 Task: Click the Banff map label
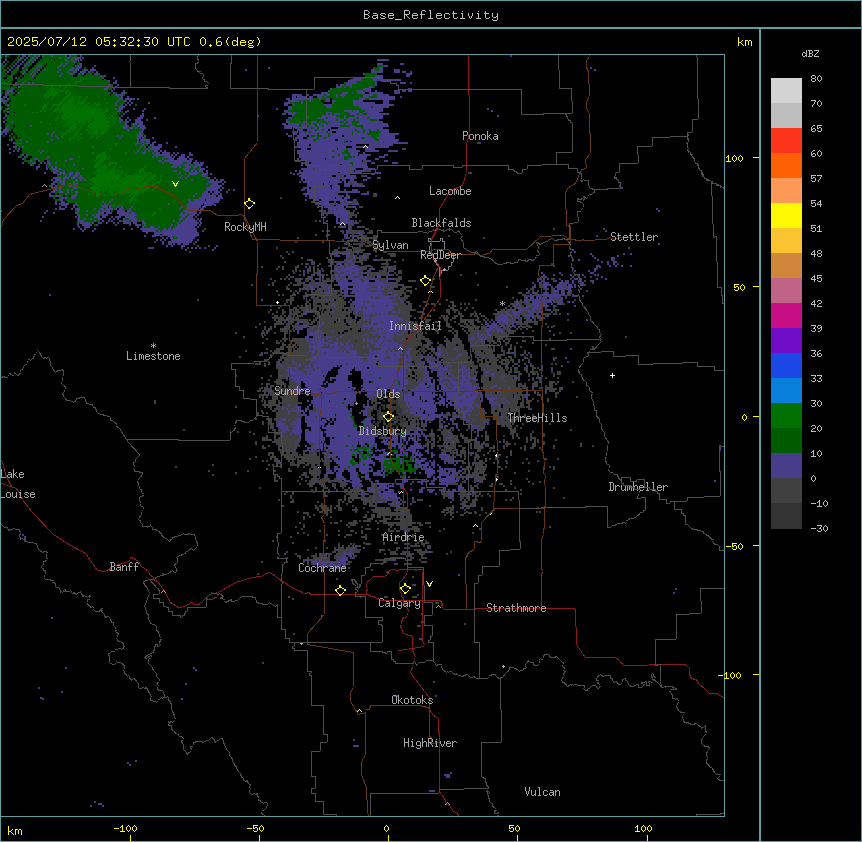pyautogui.click(x=124, y=567)
